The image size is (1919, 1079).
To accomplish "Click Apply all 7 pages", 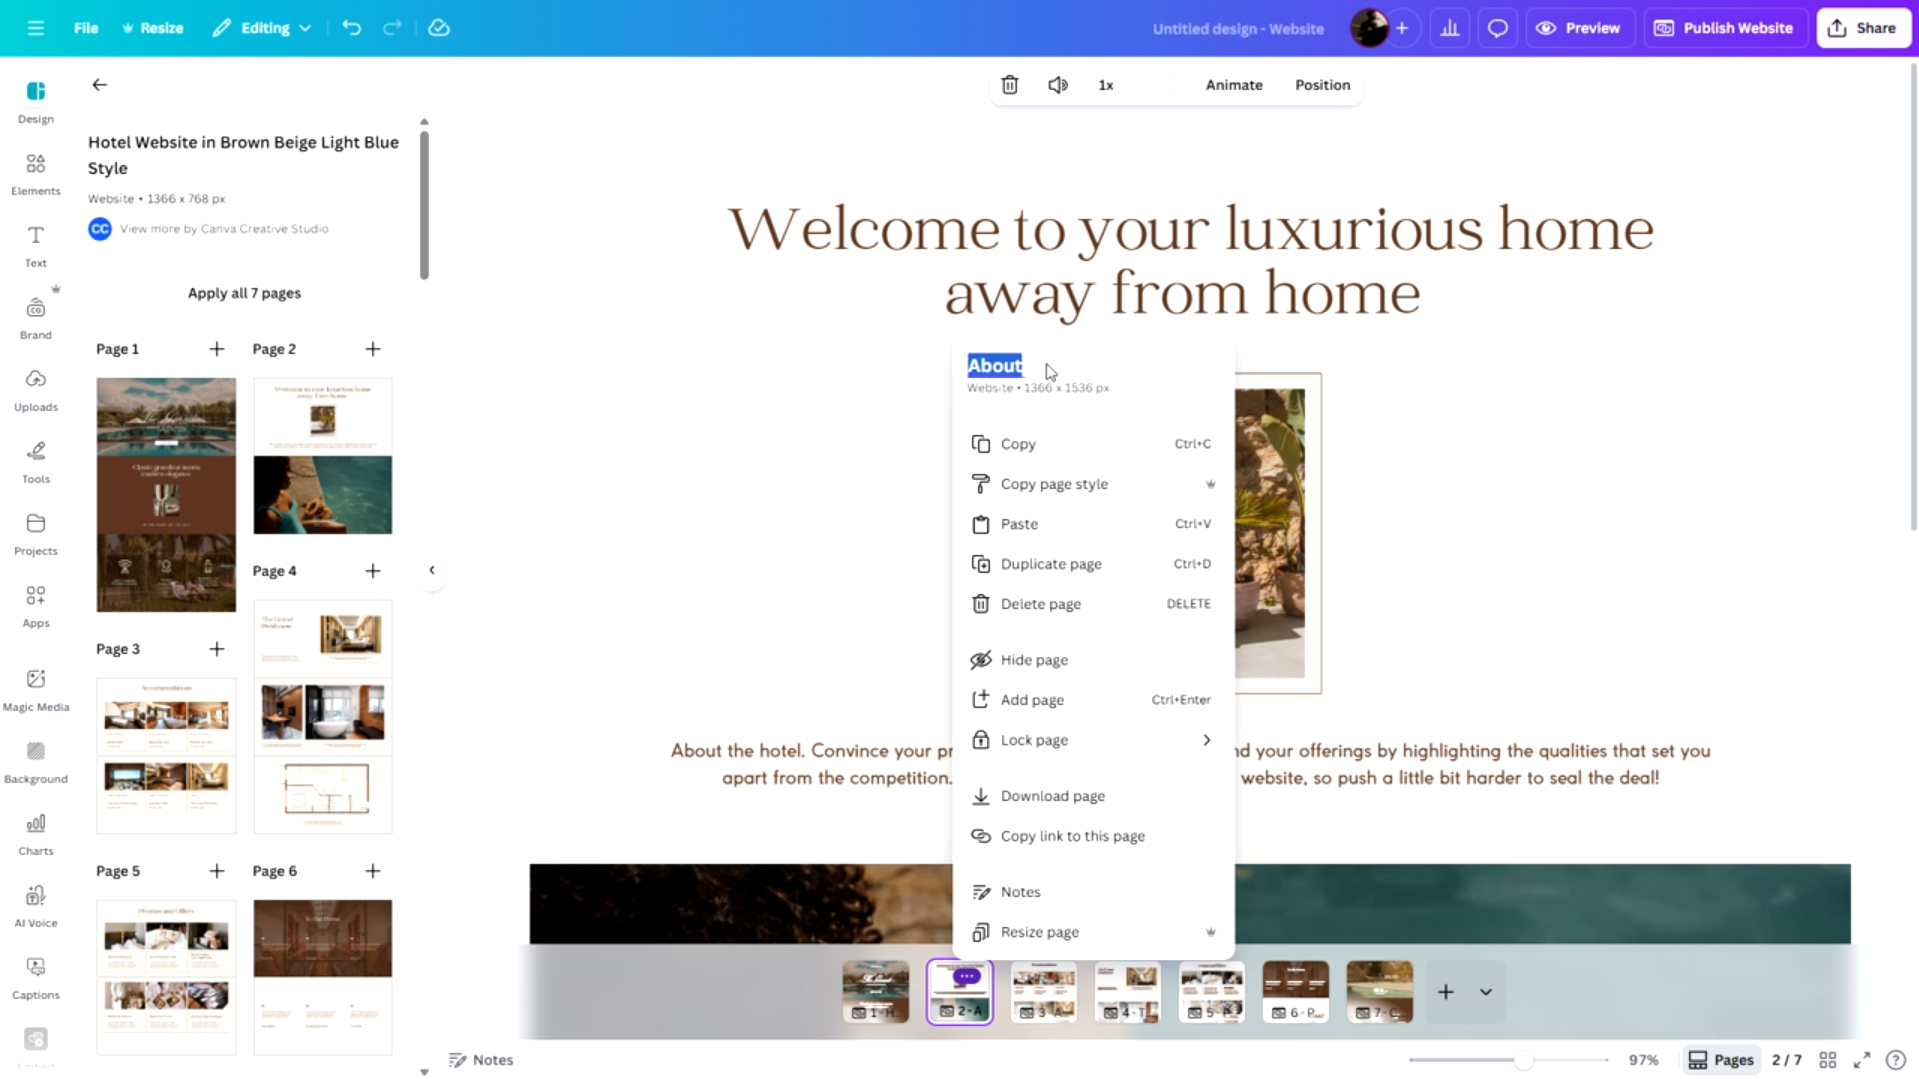I will click(244, 293).
